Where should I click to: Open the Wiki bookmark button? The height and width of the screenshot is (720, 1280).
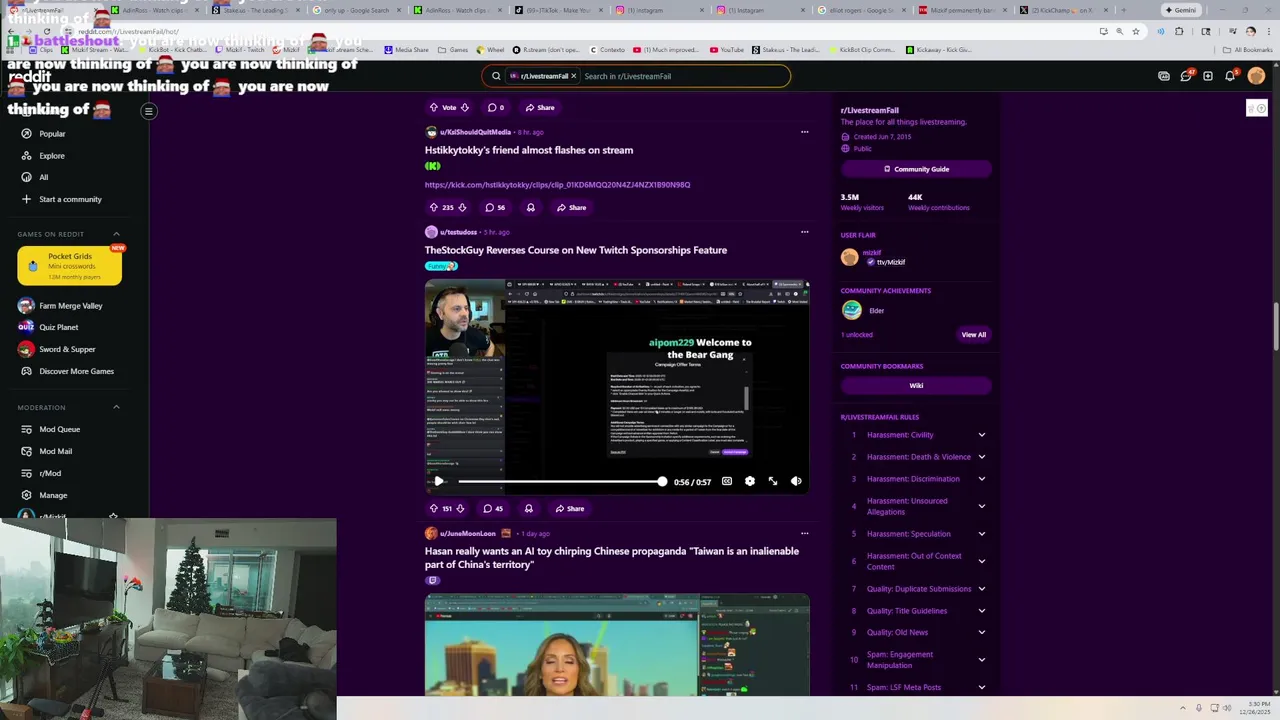(916, 385)
